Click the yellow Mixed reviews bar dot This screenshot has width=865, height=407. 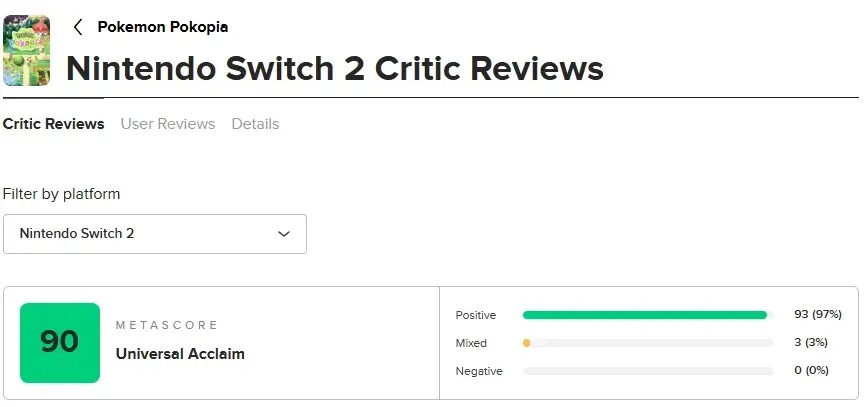point(526,343)
